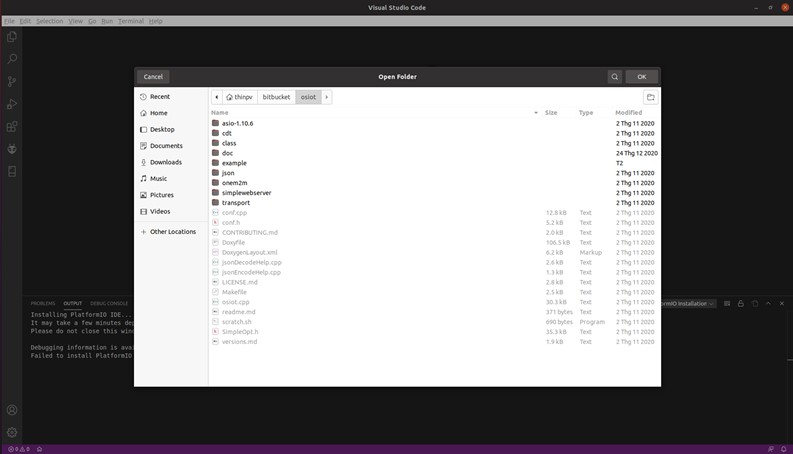Image resolution: width=793 pixels, height=454 pixels.
Task: Switch to the OUTPUT tab
Action: point(72,303)
